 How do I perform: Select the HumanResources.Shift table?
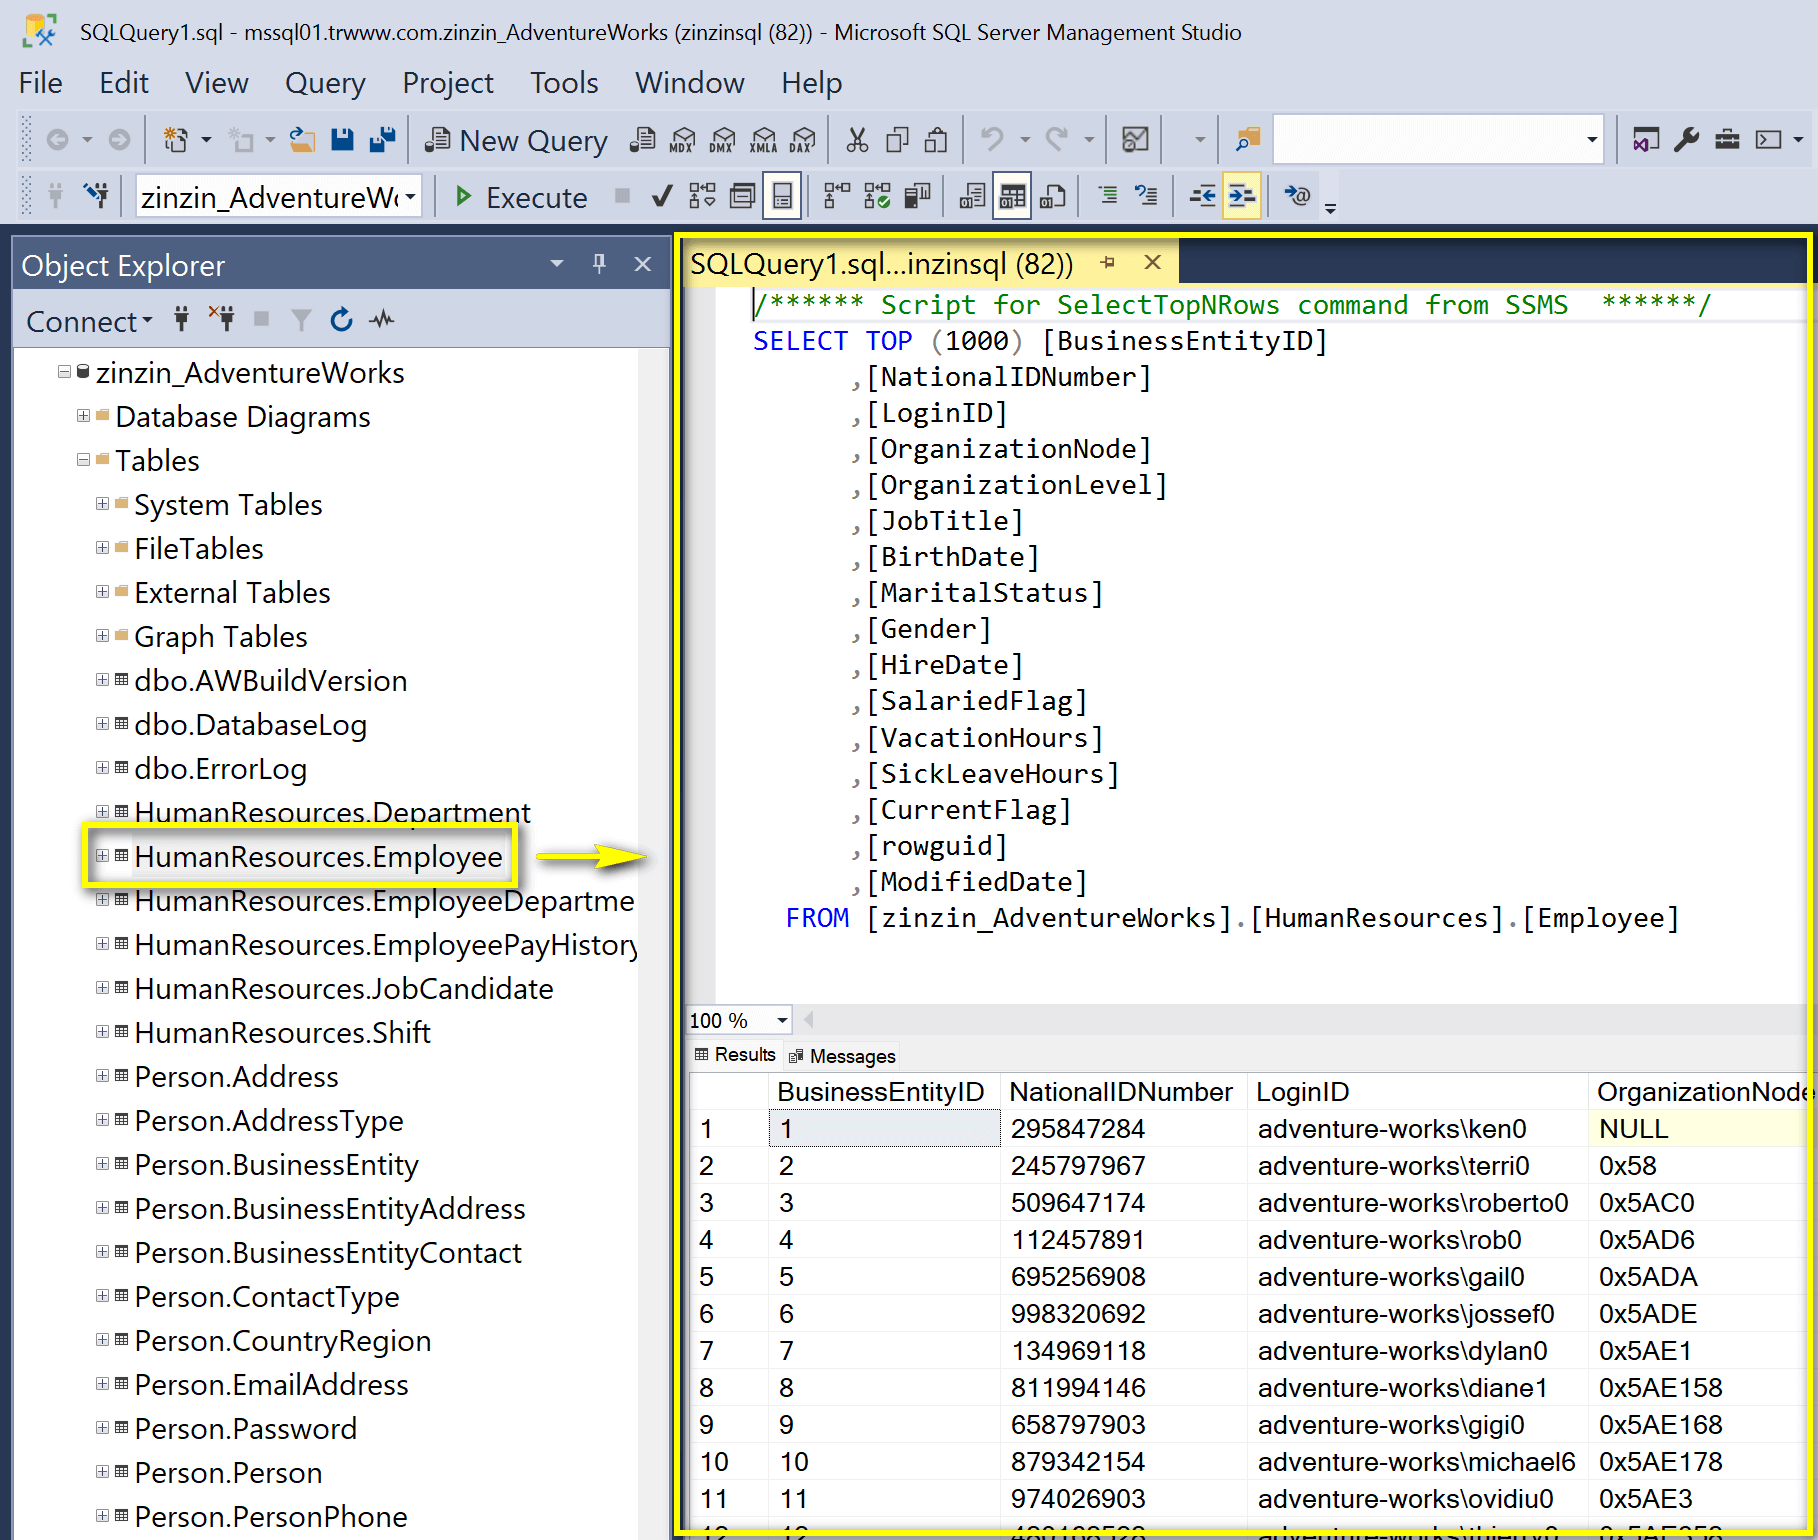click(282, 1032)
